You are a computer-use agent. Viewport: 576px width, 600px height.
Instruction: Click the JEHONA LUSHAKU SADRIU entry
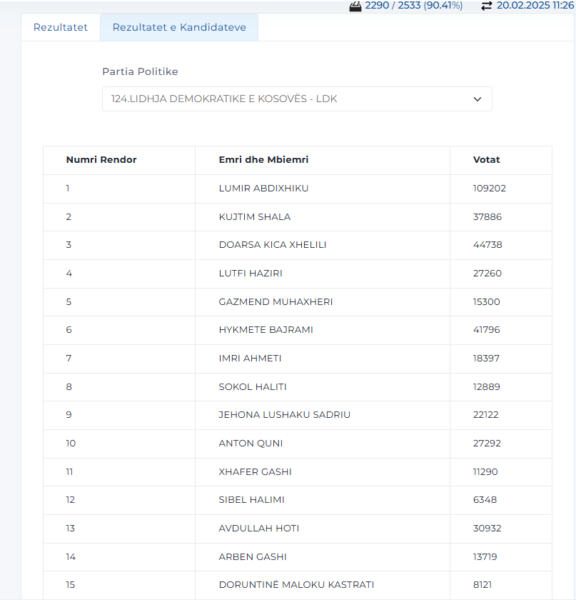284,415
